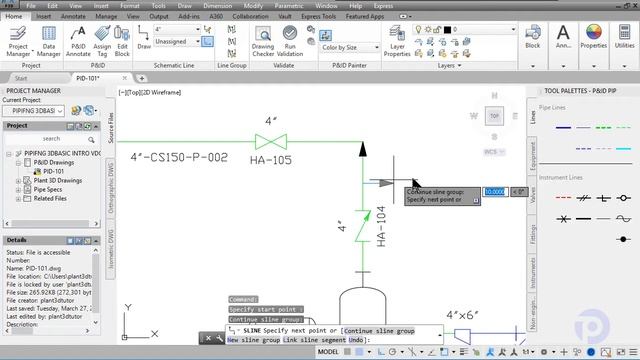Open the PIPIFNG 3DBASI current project dropdown

[33, 111]
